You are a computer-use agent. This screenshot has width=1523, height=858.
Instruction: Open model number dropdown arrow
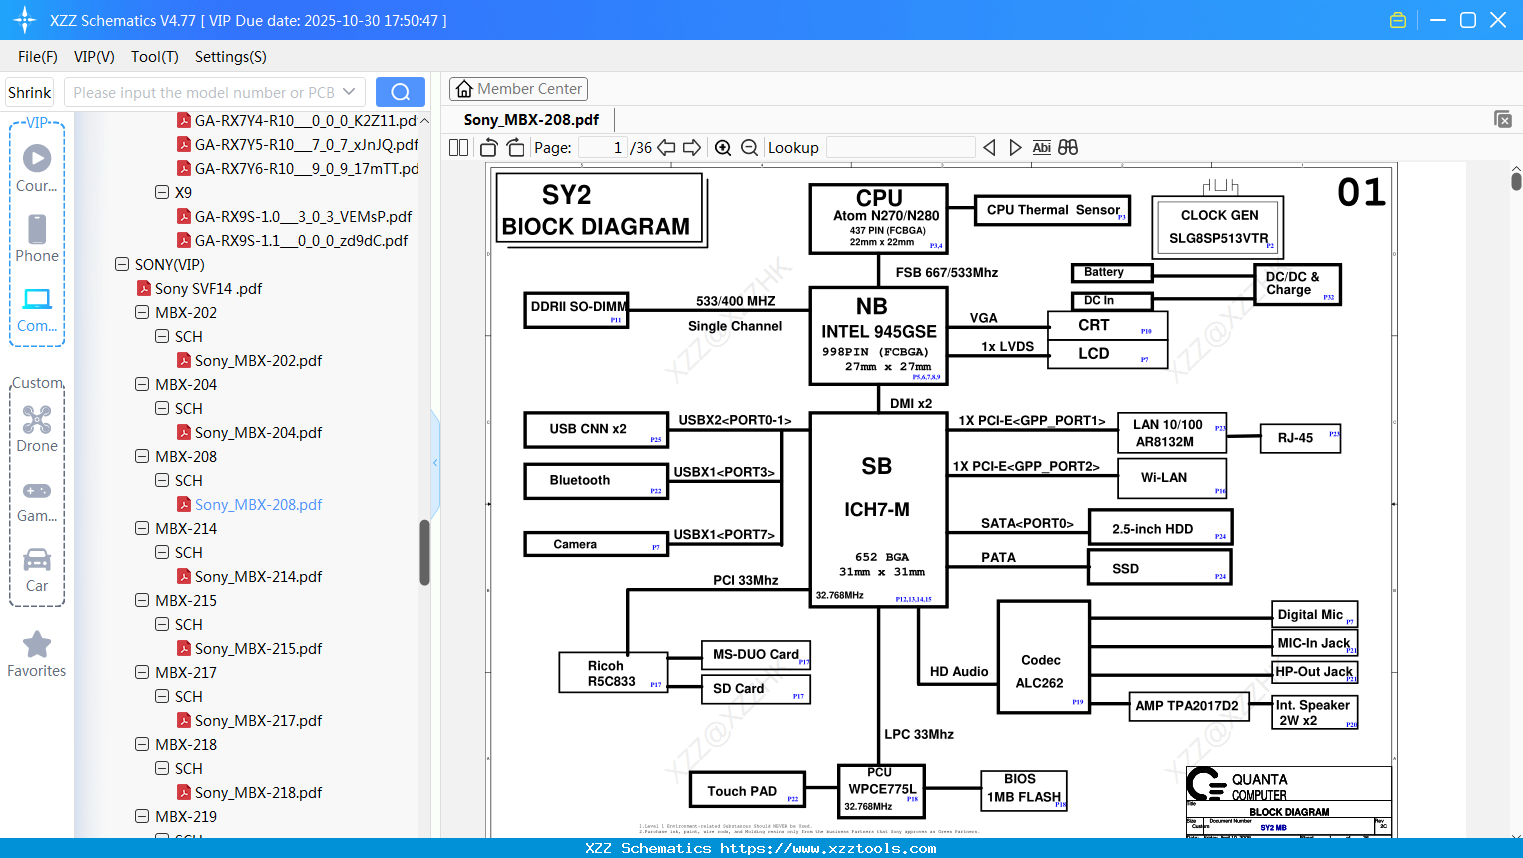point(349,92)
